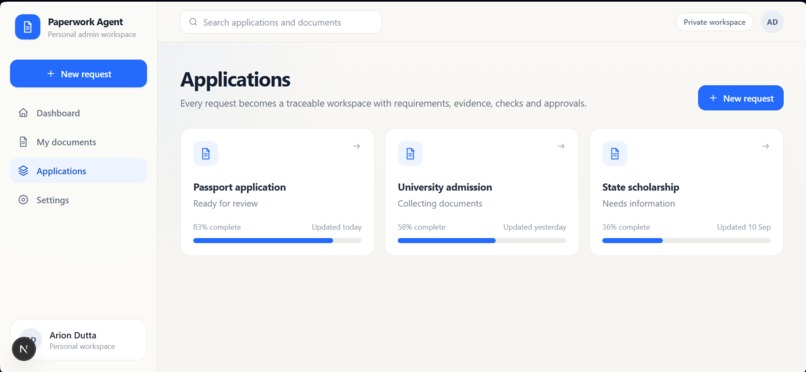806x372 pixels.
Task: Open Settings from the sidebar
Action: point(79,200)
